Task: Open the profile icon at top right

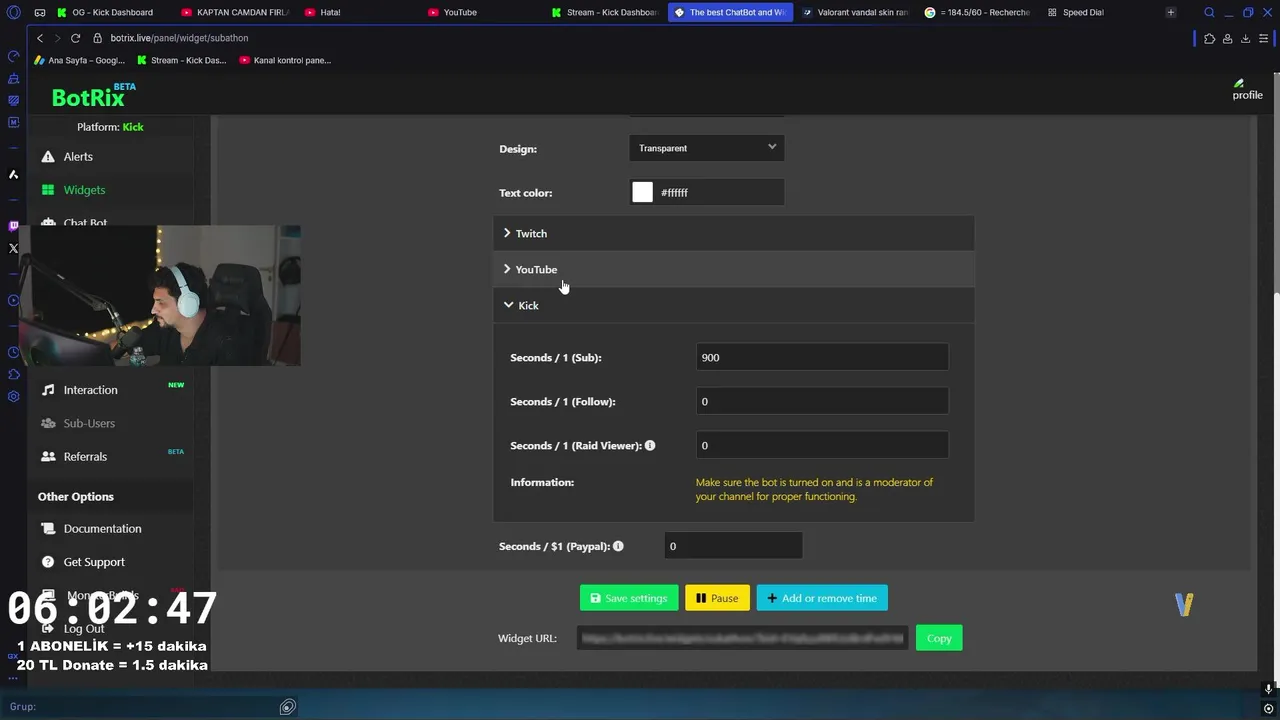Action: click(x=1246, y=90)
